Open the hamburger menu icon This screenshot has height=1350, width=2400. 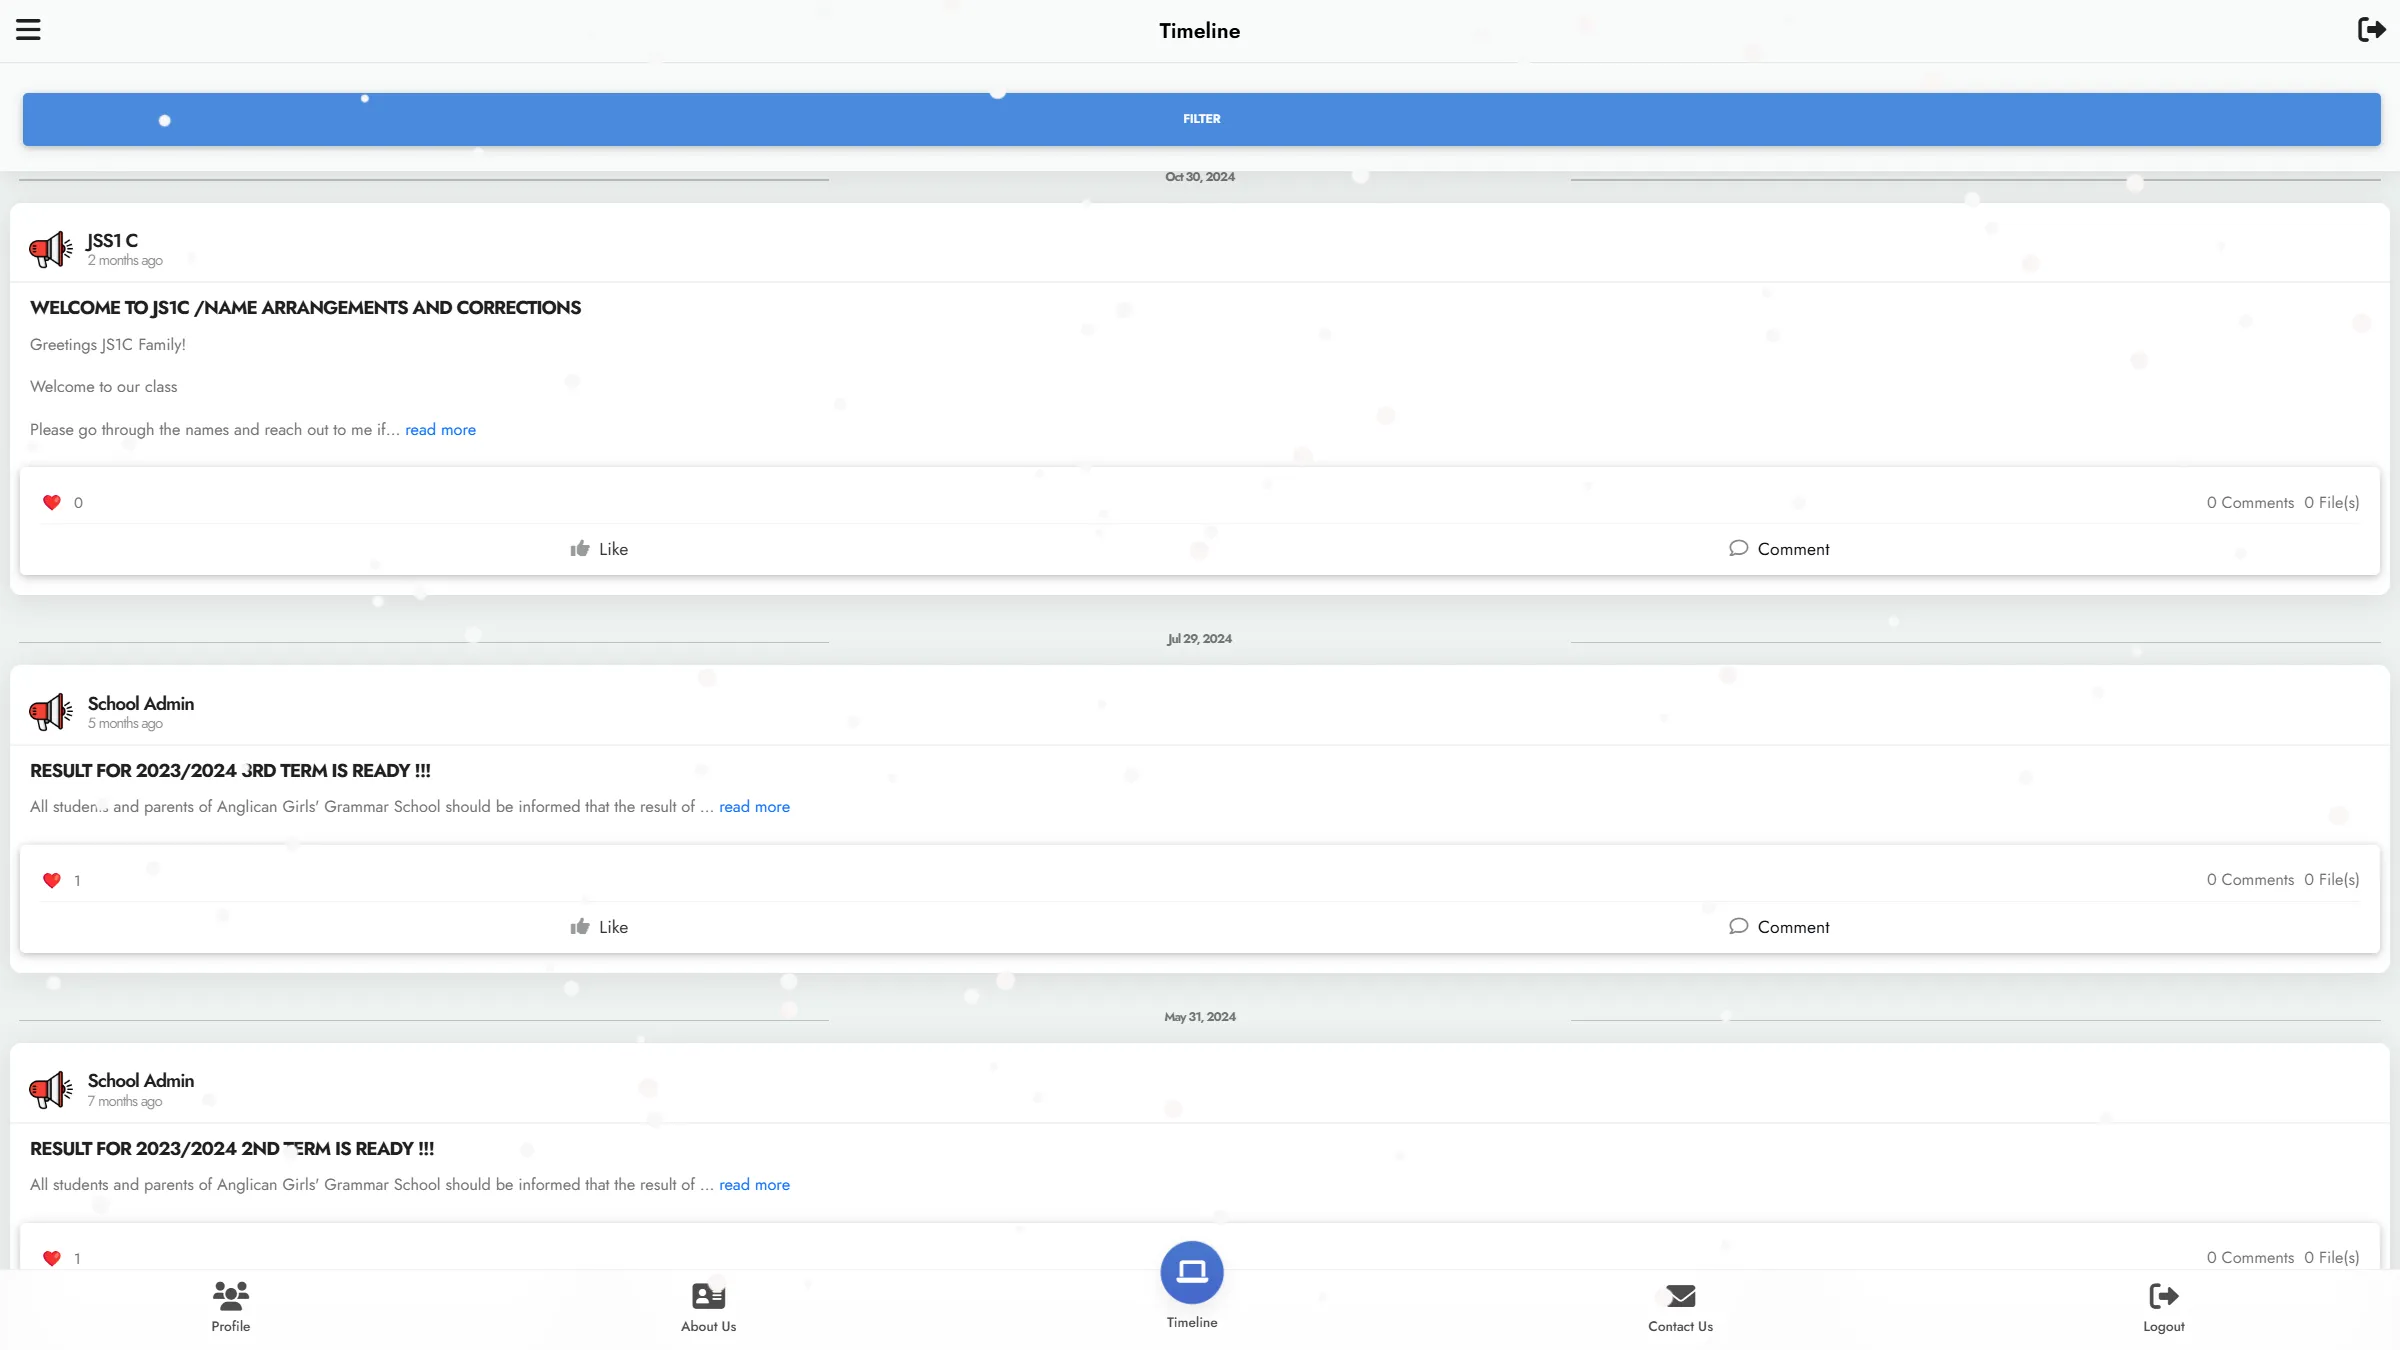pos(28,30)
